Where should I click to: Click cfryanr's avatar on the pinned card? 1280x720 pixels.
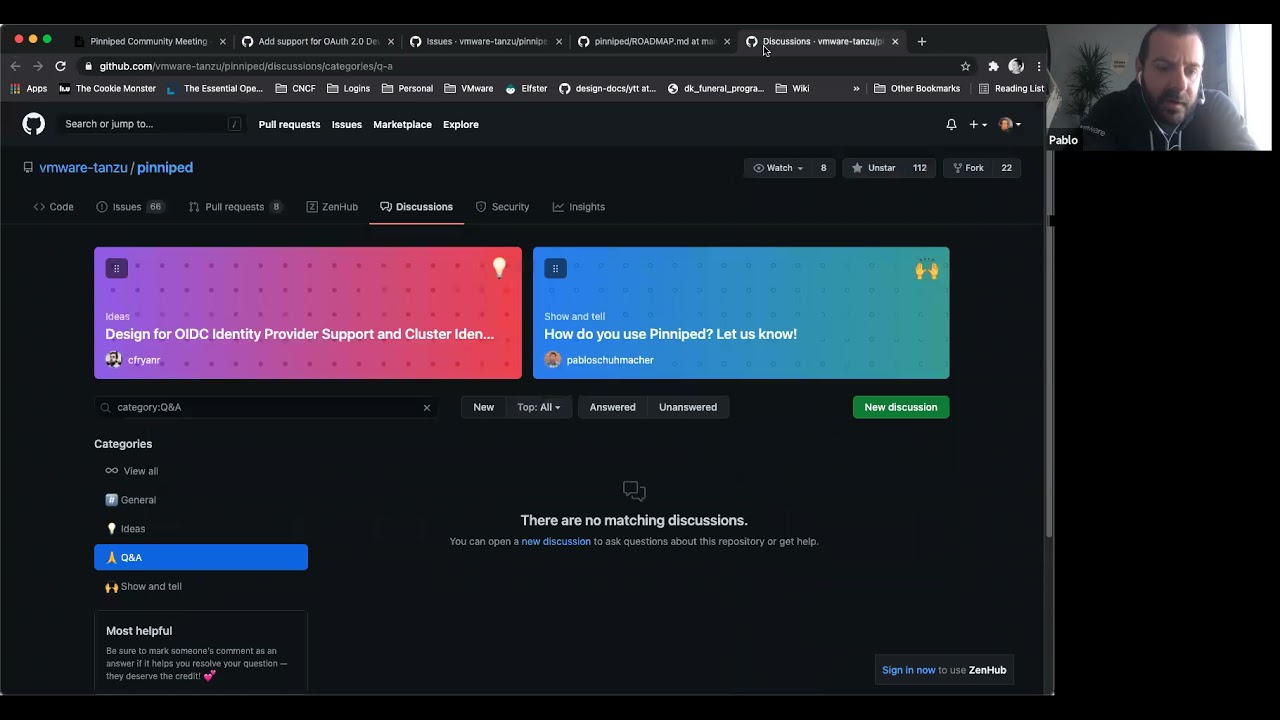(113, 360)
